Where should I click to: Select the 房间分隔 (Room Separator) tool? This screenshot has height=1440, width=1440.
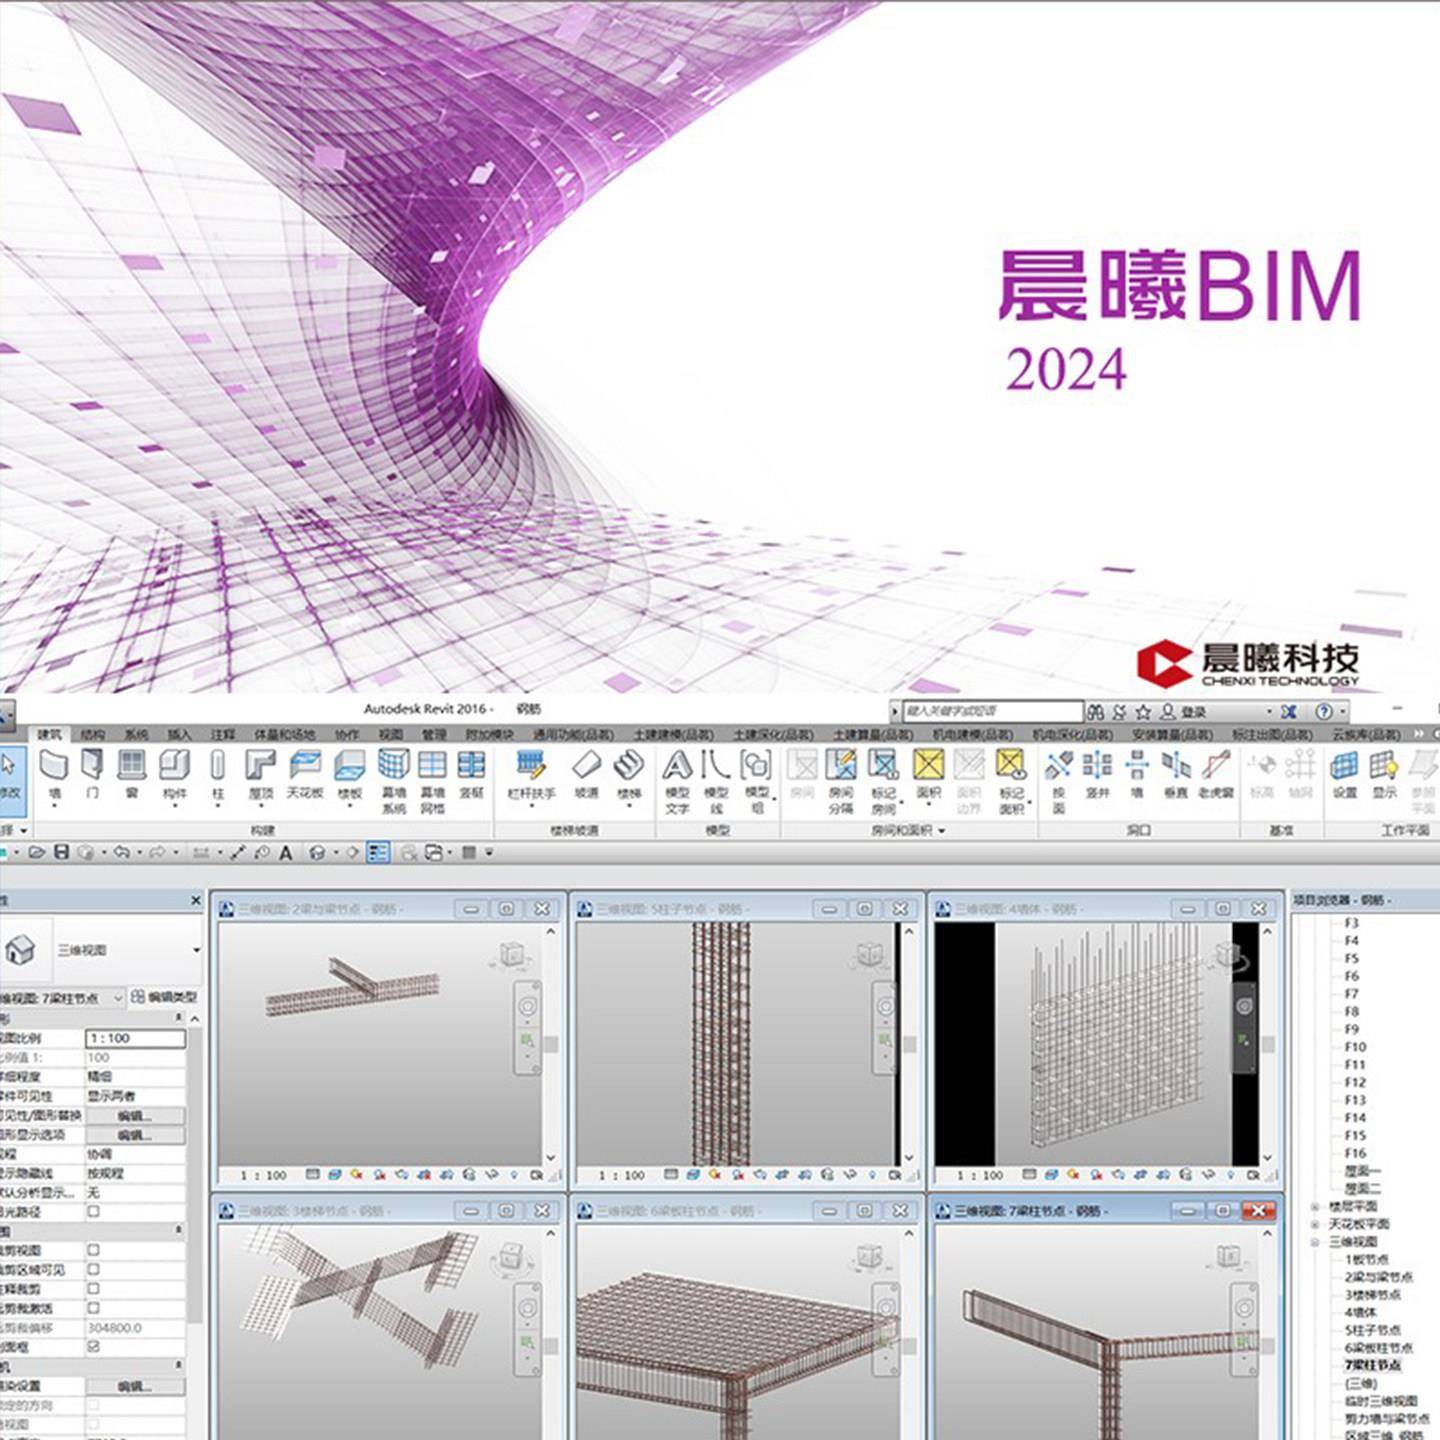pos(841,781)
